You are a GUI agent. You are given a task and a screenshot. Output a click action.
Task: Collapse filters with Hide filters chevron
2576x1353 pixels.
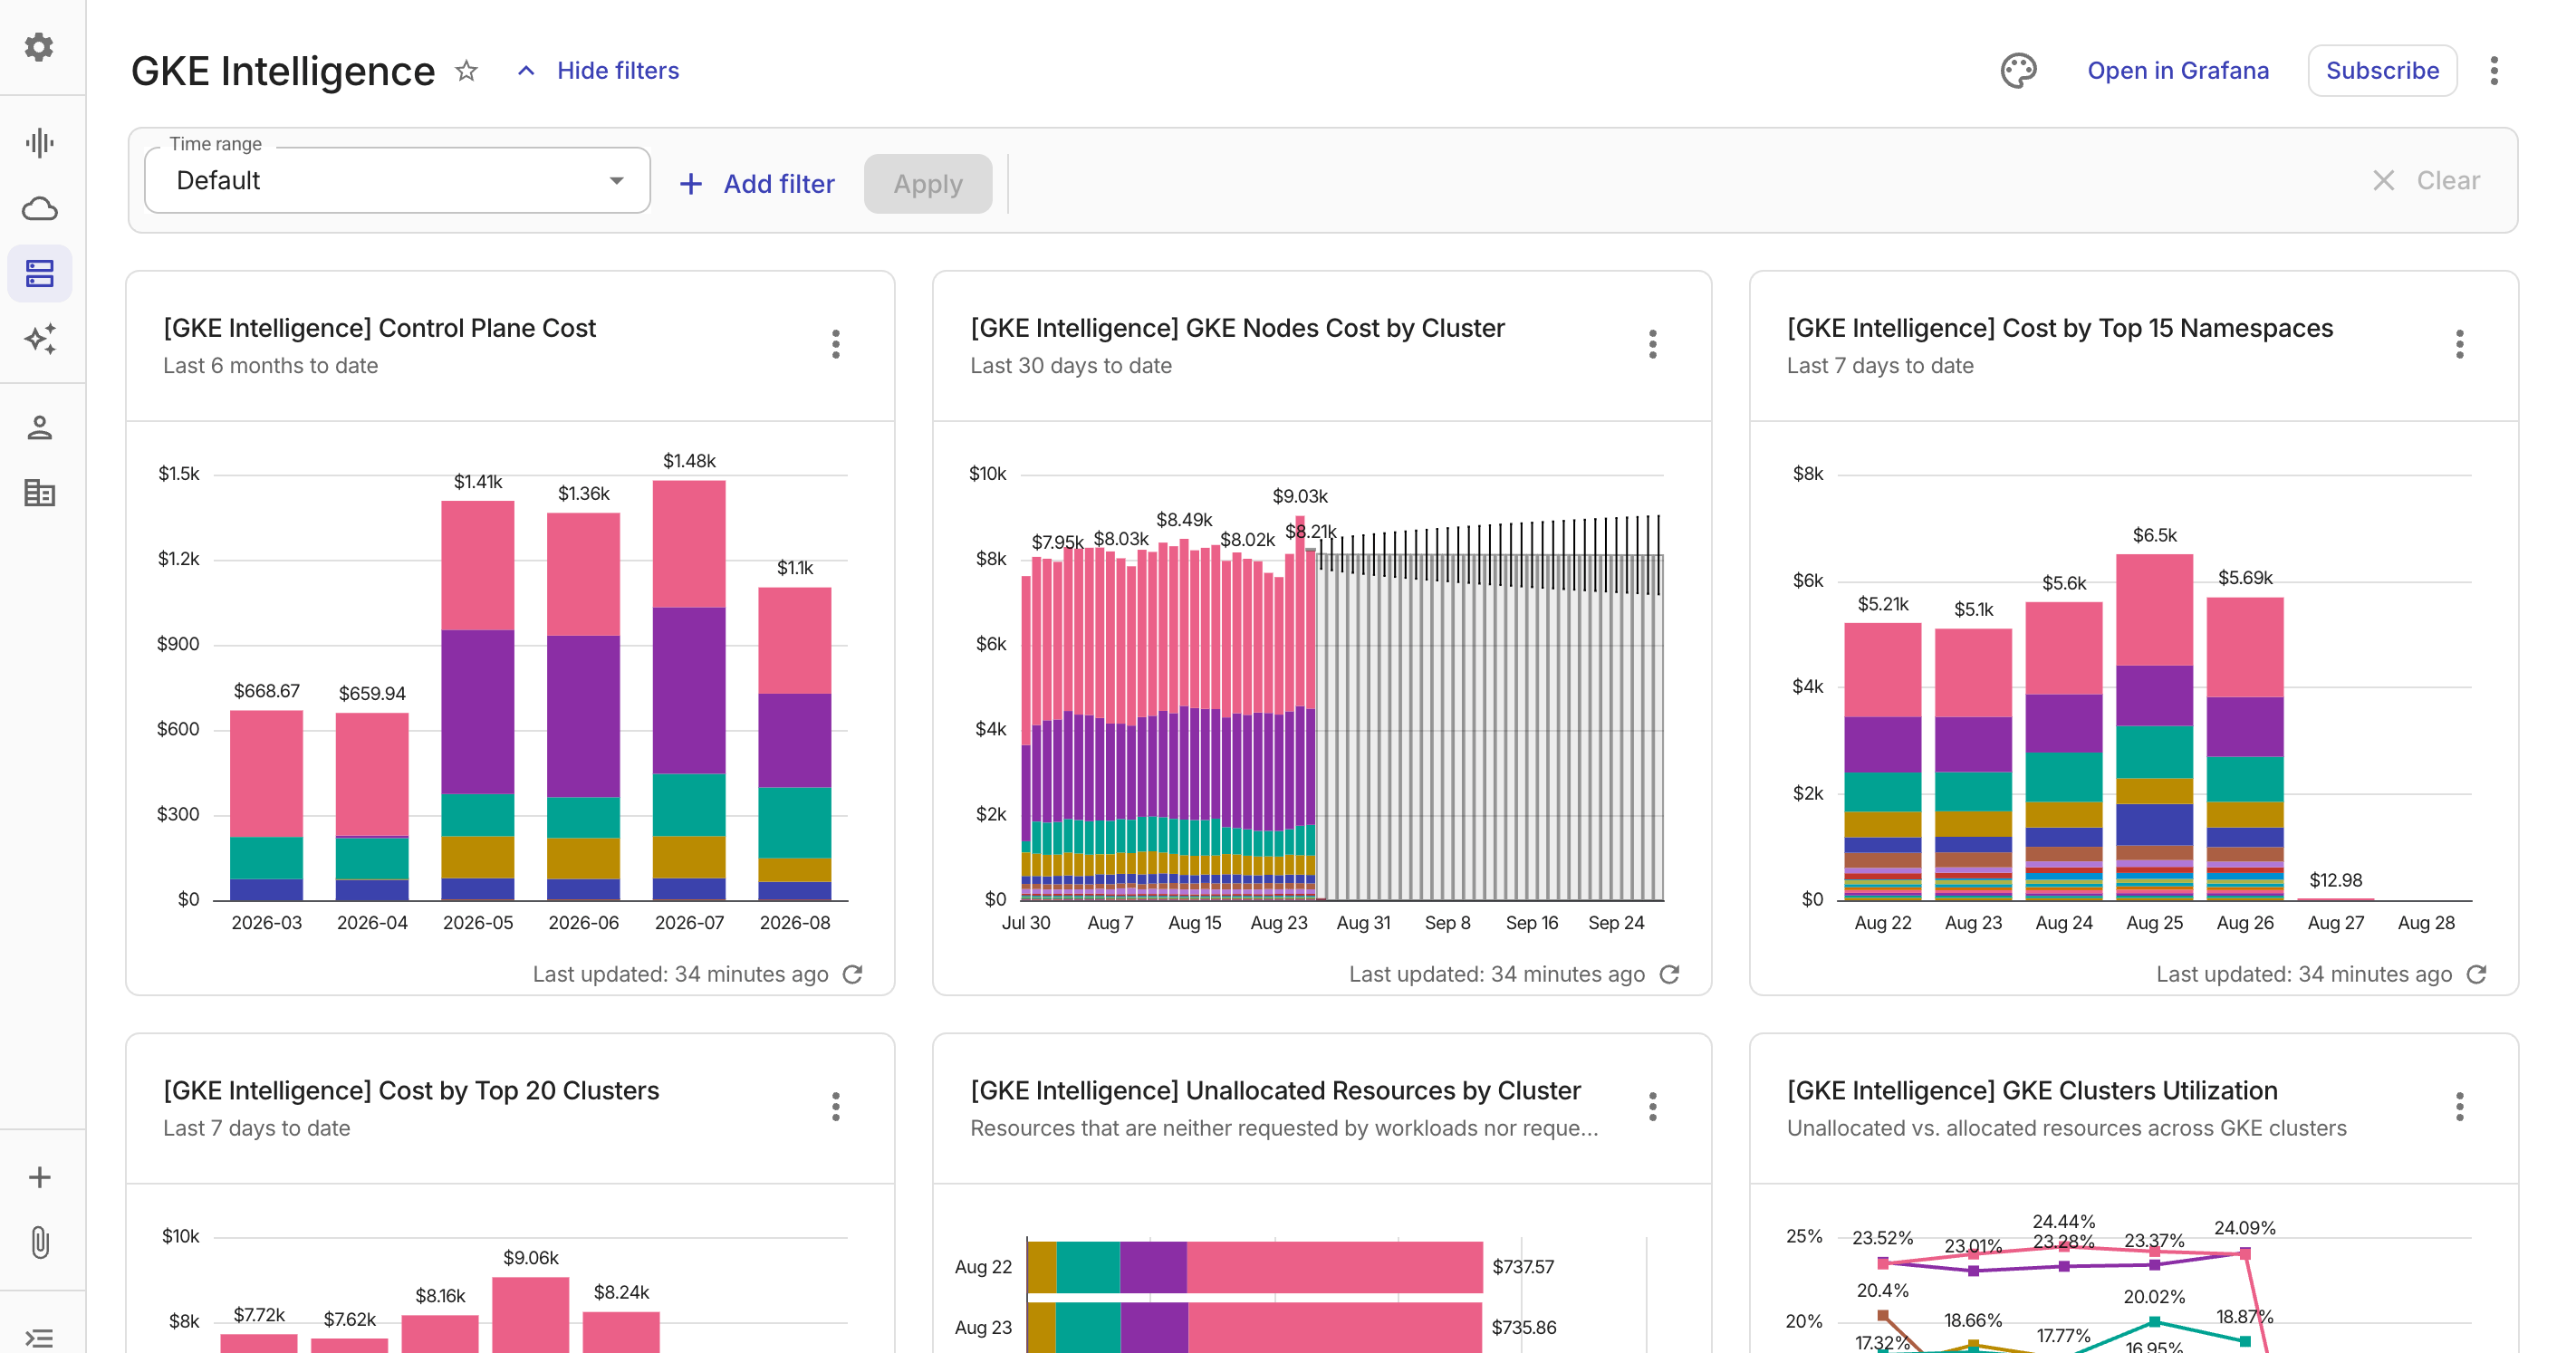point(526,71)
